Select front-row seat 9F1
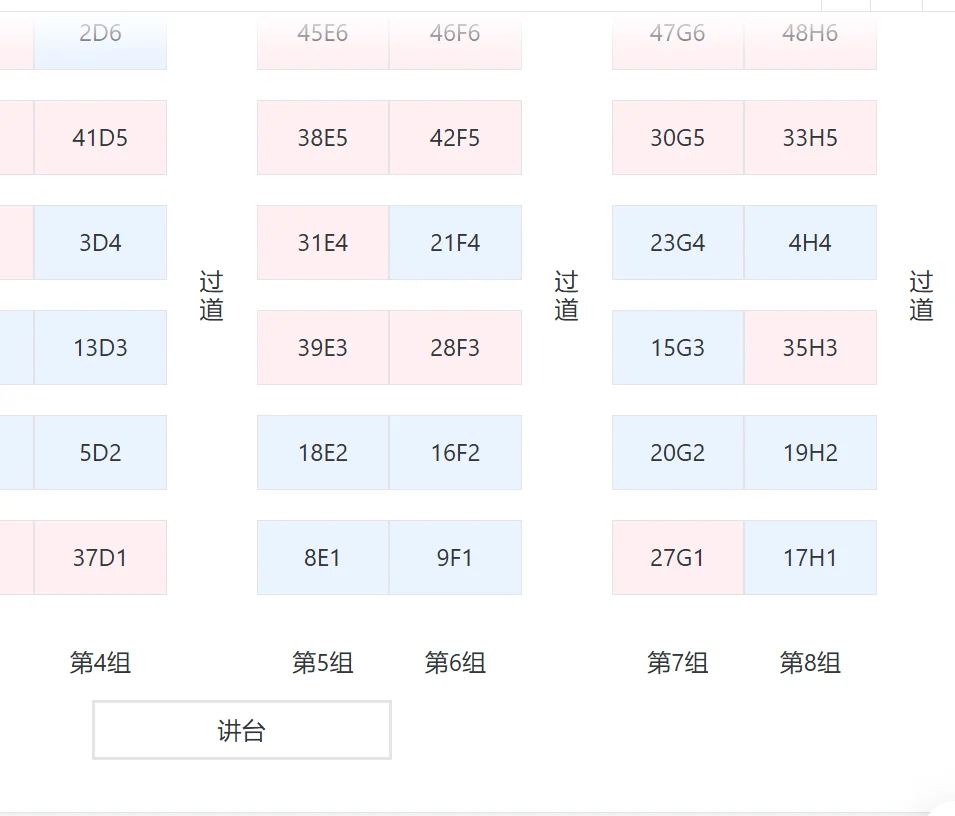The image size is (955, 816). pyautogui.click(x=455, y=558)
